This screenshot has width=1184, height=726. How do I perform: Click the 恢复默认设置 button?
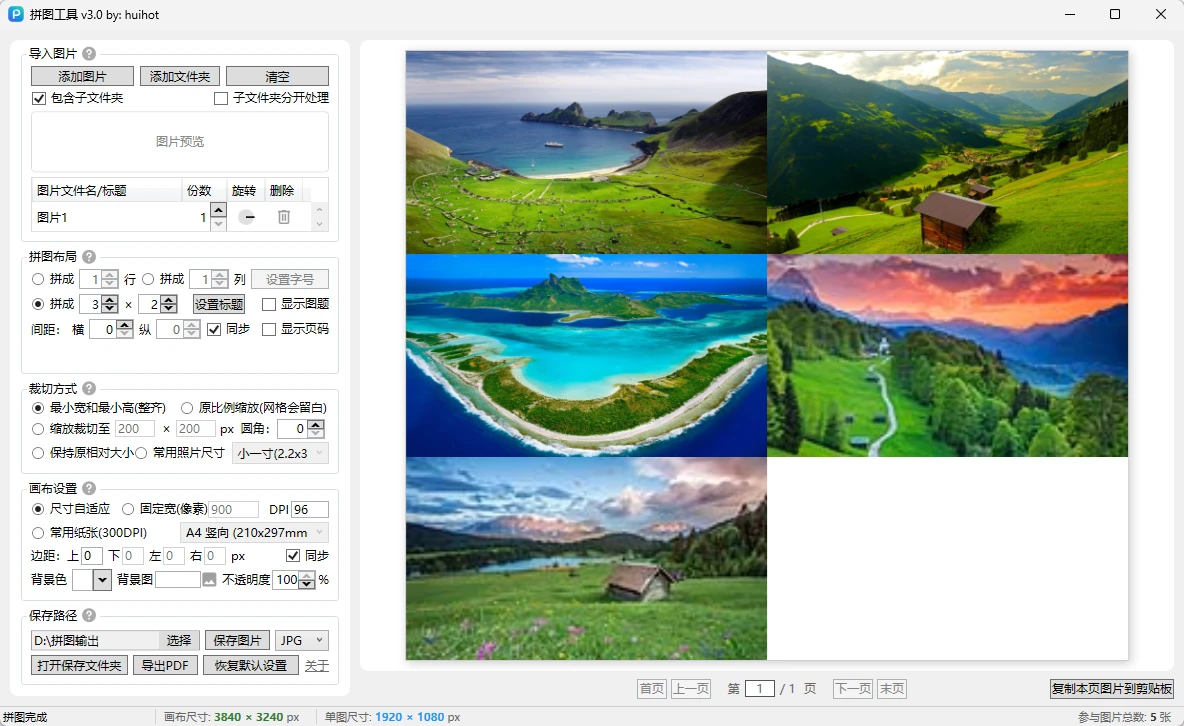click(251, 666)
